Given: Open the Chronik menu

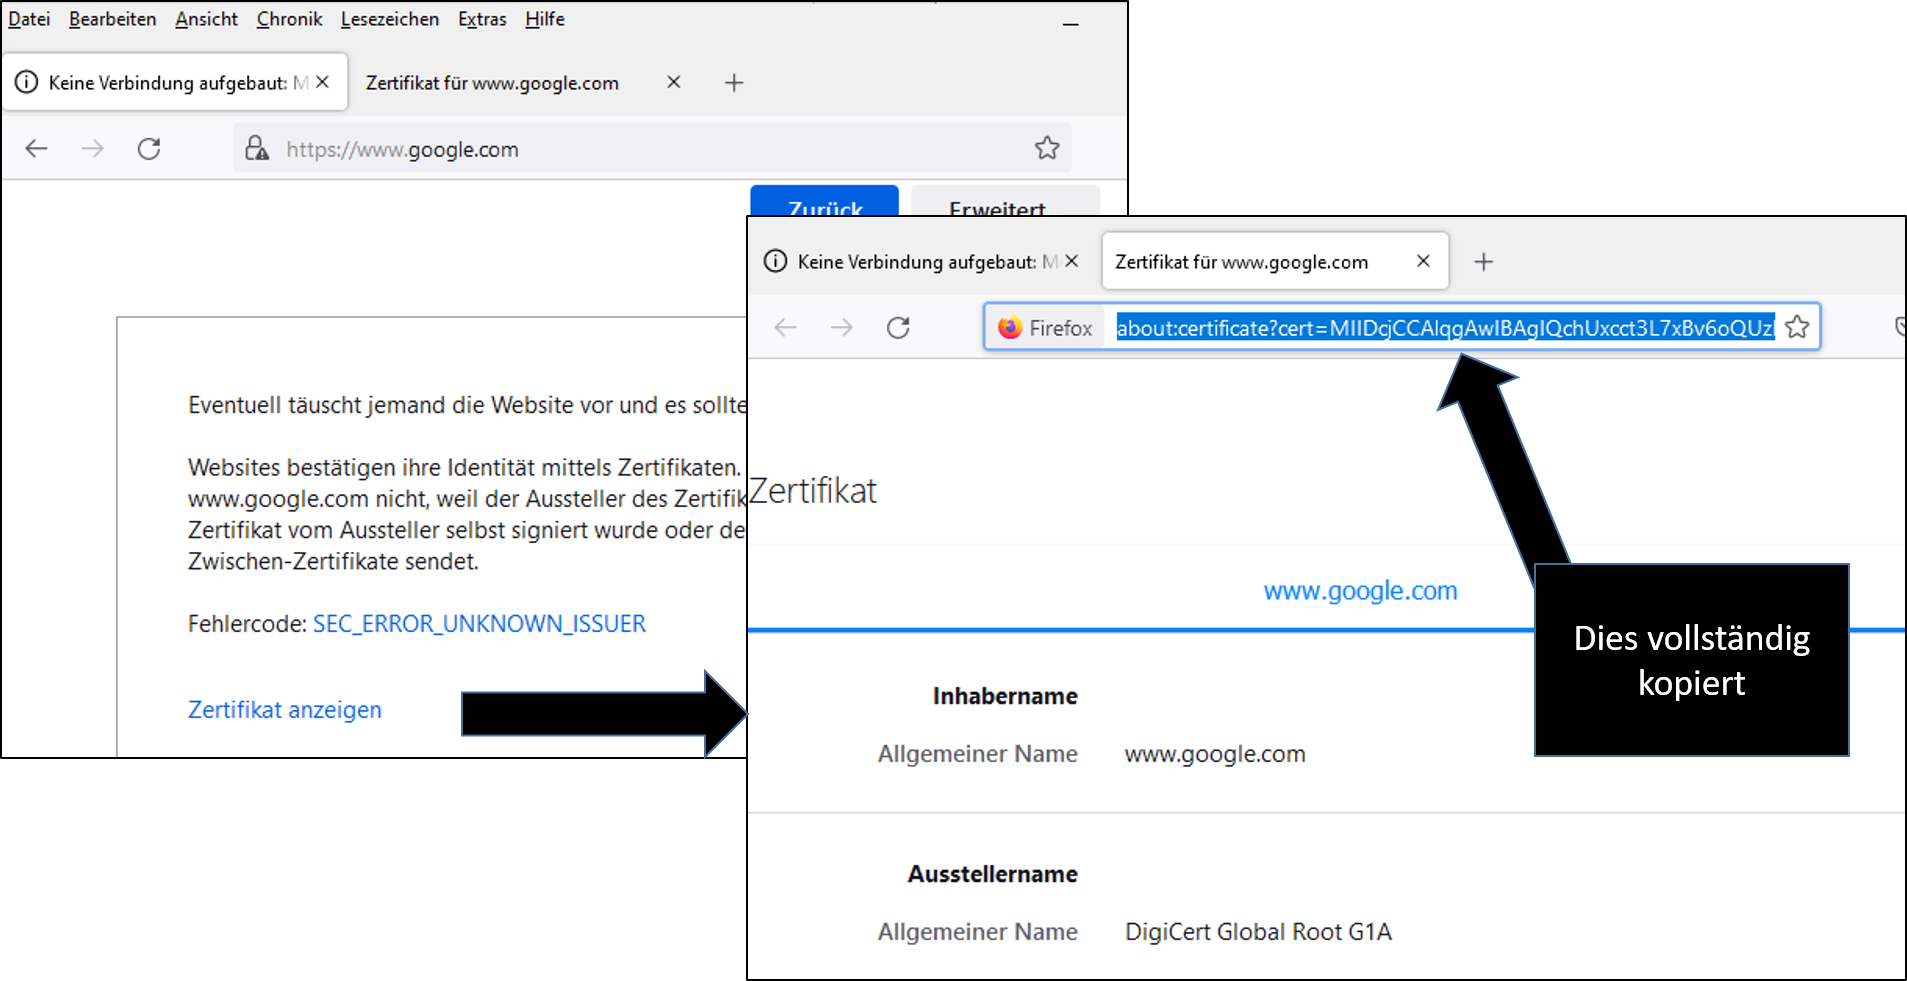Looking at the screenshot, I should (x=289, y=19).
